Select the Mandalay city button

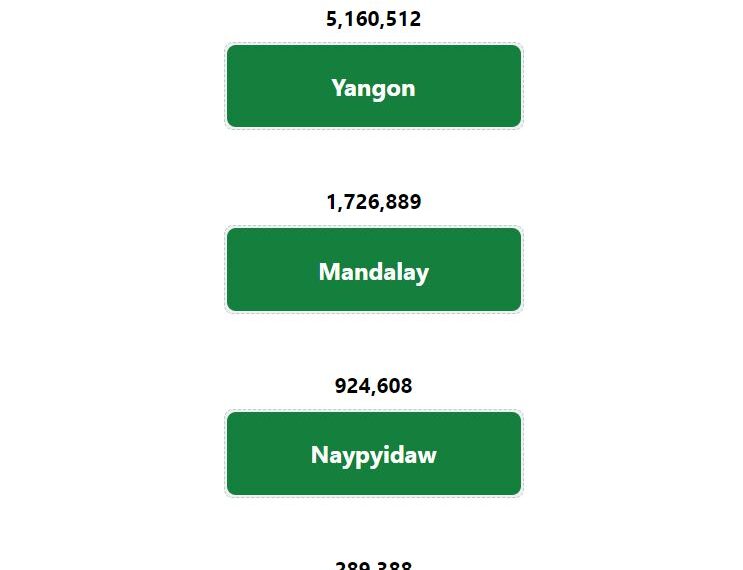point(374,270)
